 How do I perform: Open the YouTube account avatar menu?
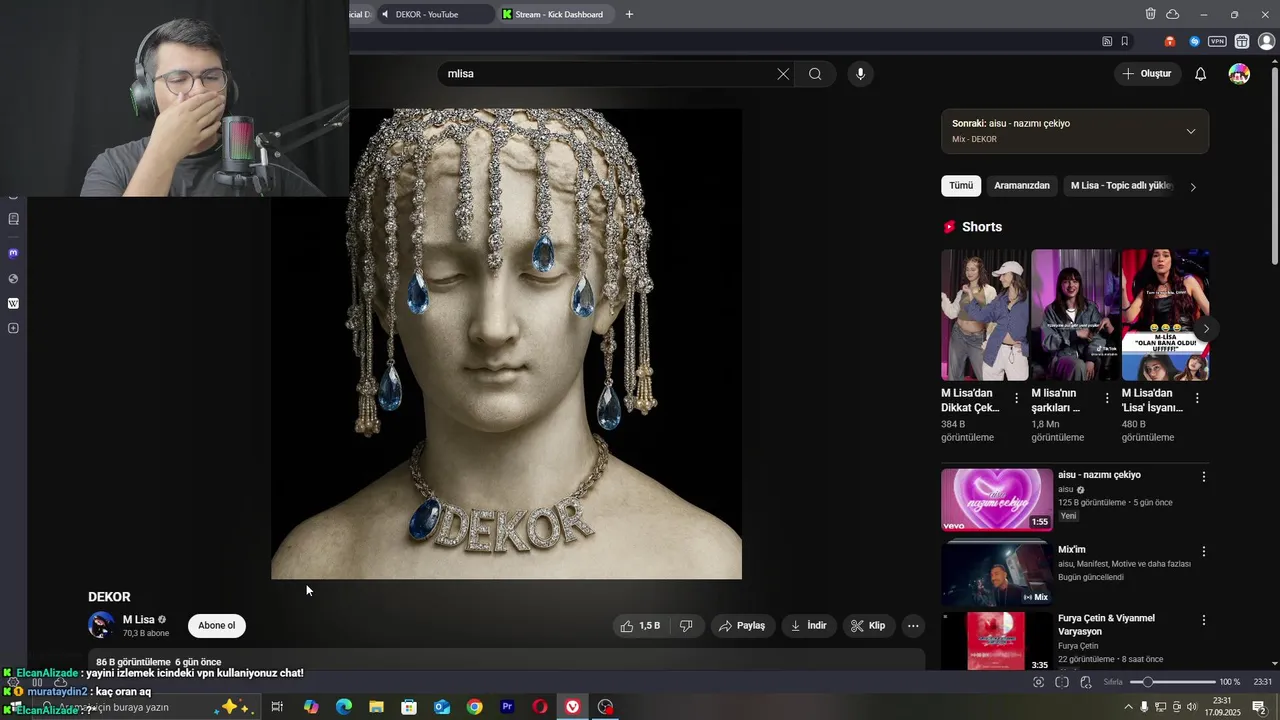1239,74
